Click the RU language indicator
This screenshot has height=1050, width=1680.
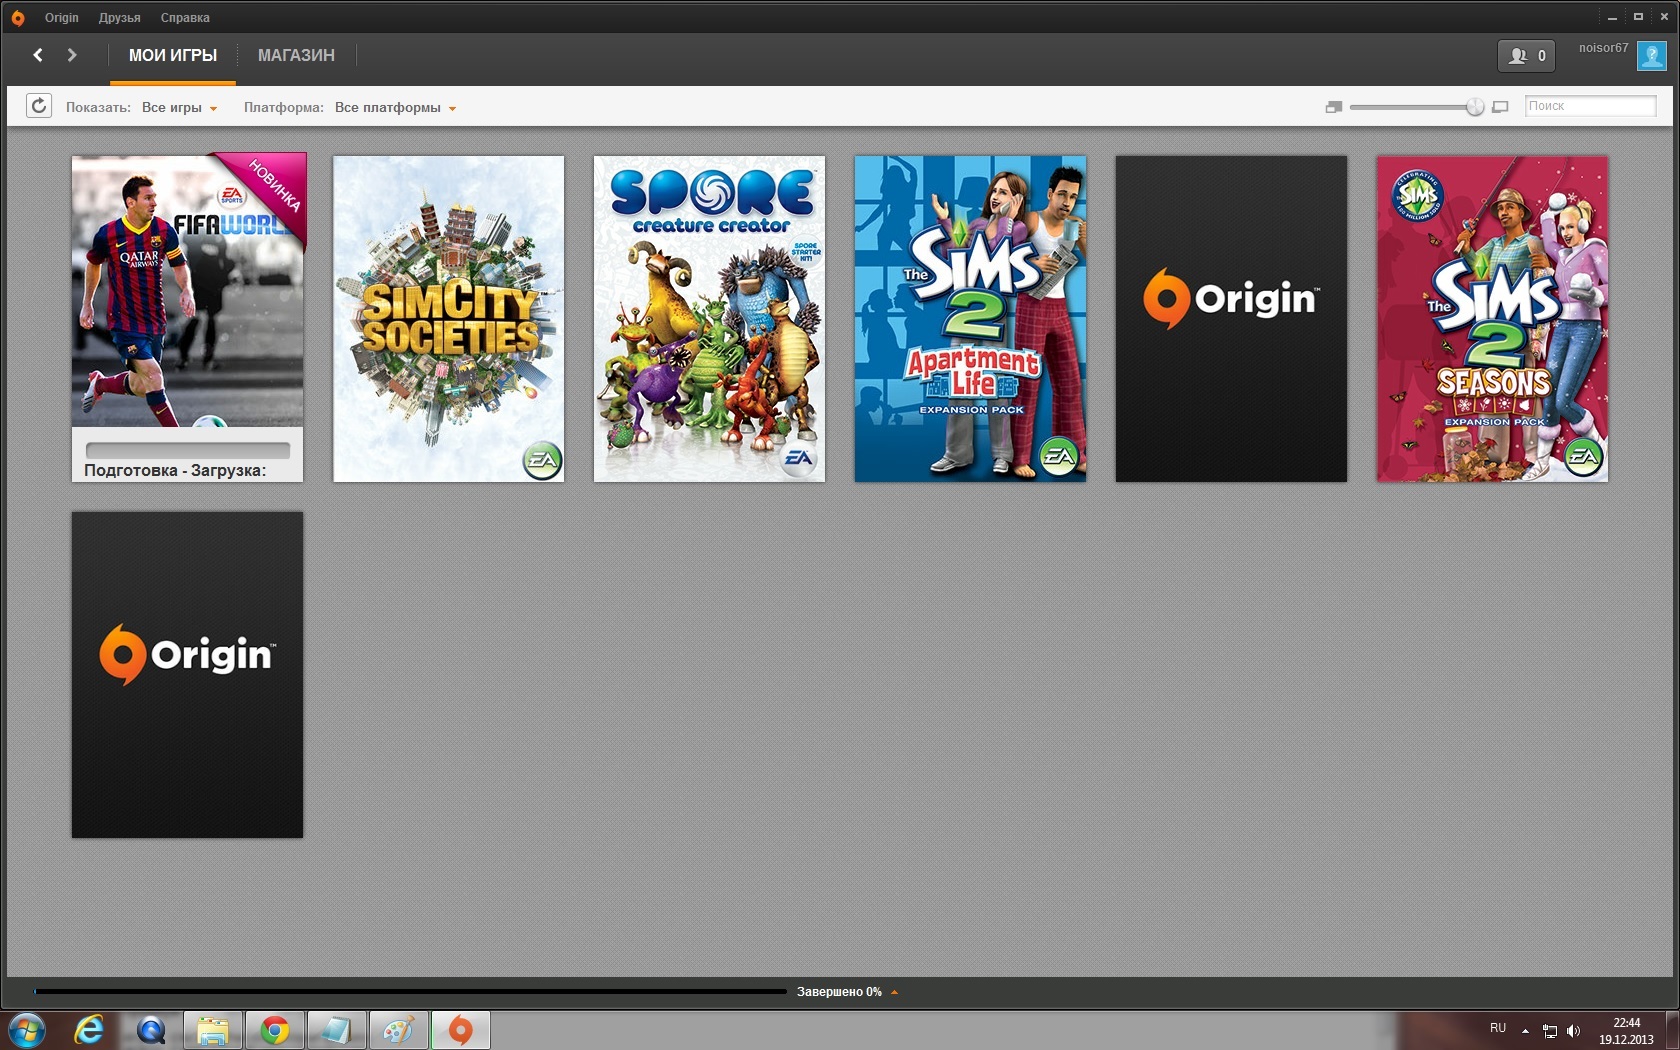(x=1498, y=1028)
